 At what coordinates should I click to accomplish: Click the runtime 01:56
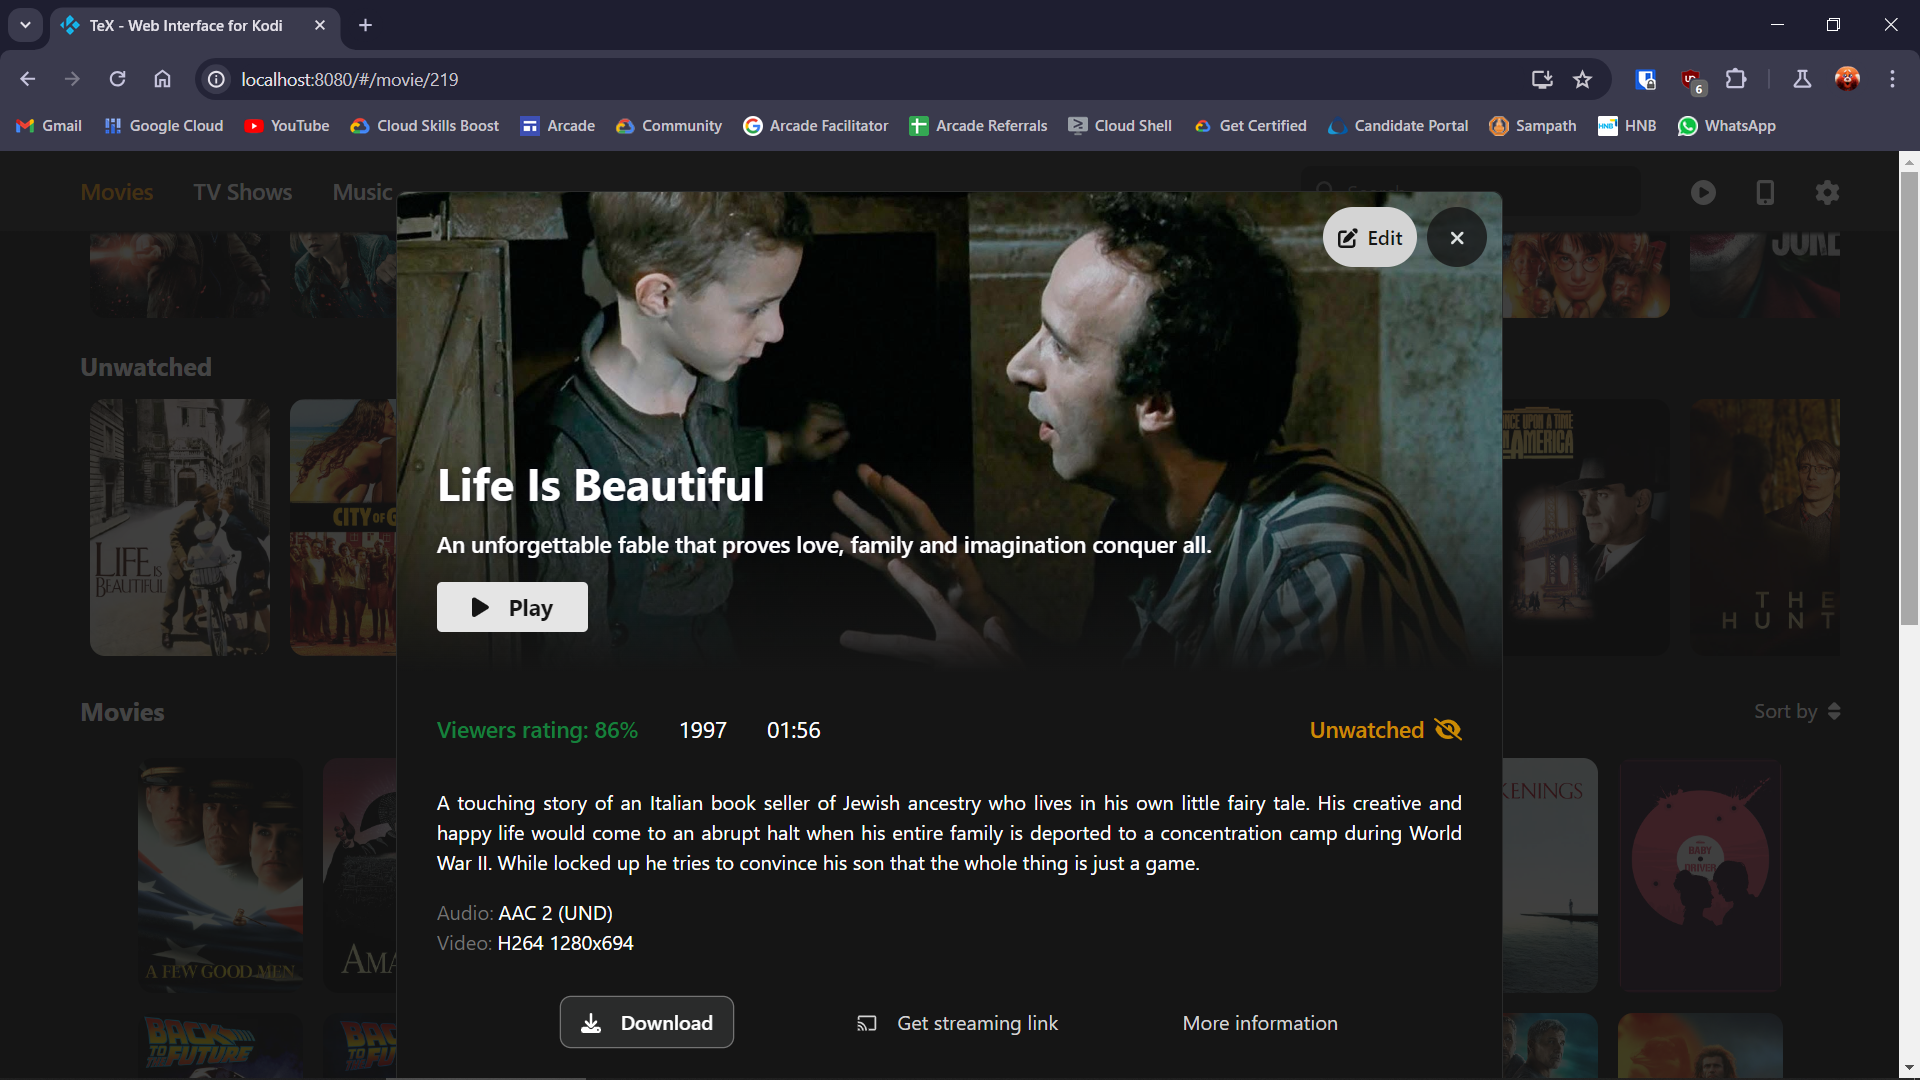click(794, 730)
